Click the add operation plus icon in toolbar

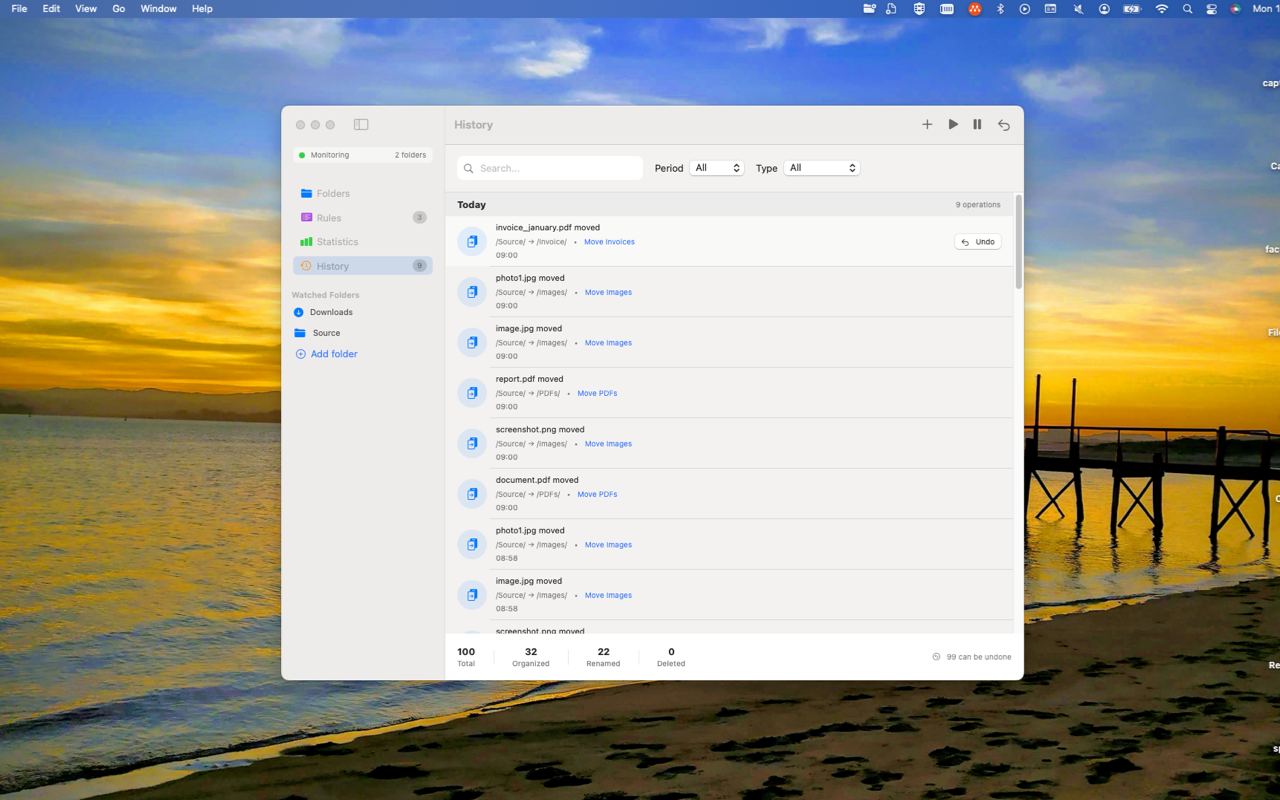click(x=927, y=124)
